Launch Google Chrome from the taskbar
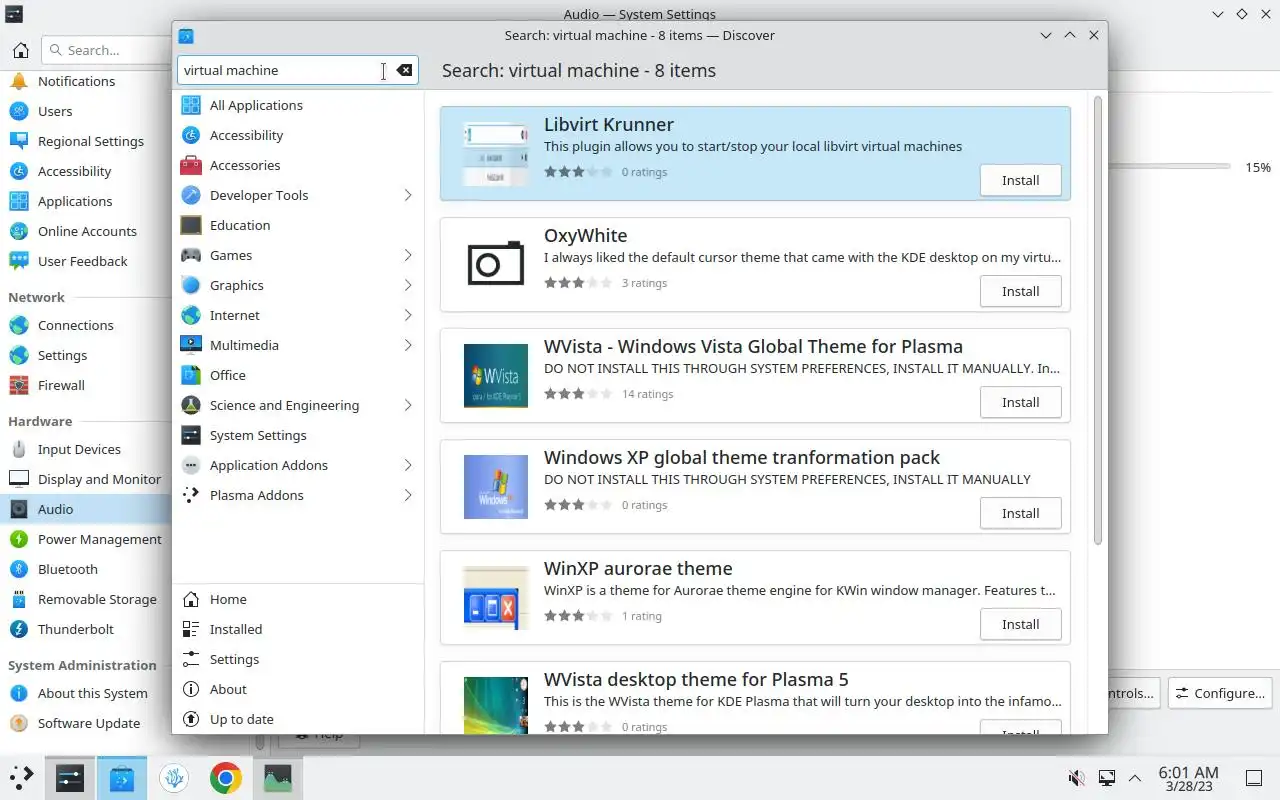 pyautogui.click(x=226, y=777)
